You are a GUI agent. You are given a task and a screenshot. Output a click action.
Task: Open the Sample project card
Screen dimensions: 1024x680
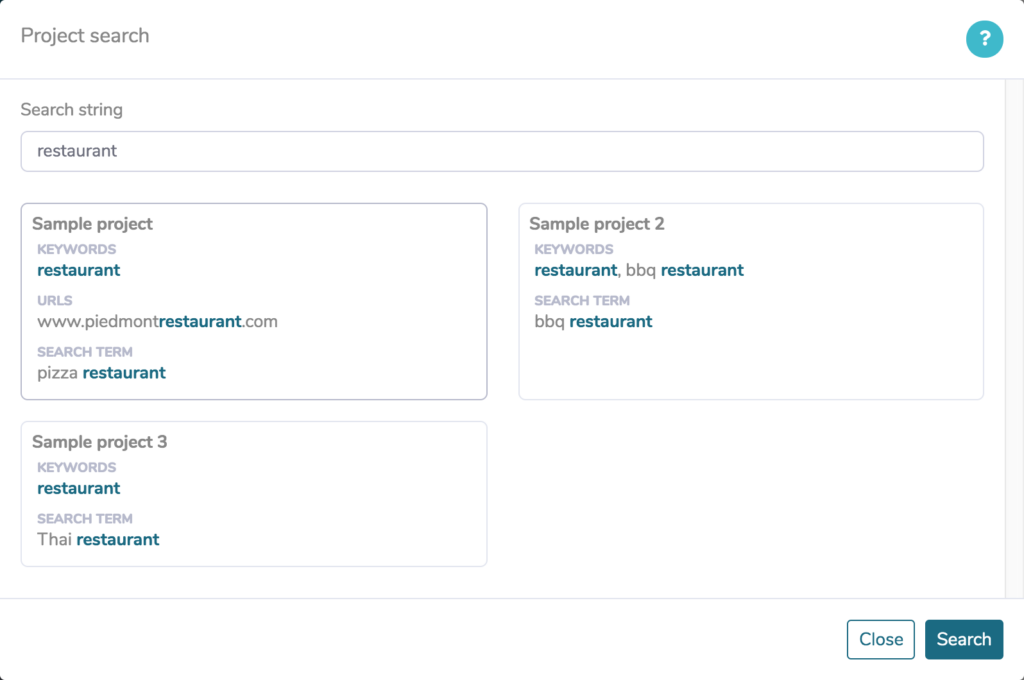pyautogui.click(x=254, y=301)
